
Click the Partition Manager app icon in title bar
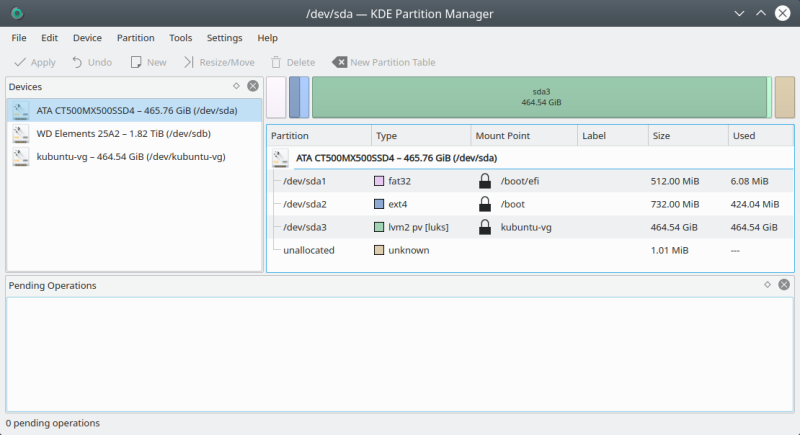coord(17,13)
